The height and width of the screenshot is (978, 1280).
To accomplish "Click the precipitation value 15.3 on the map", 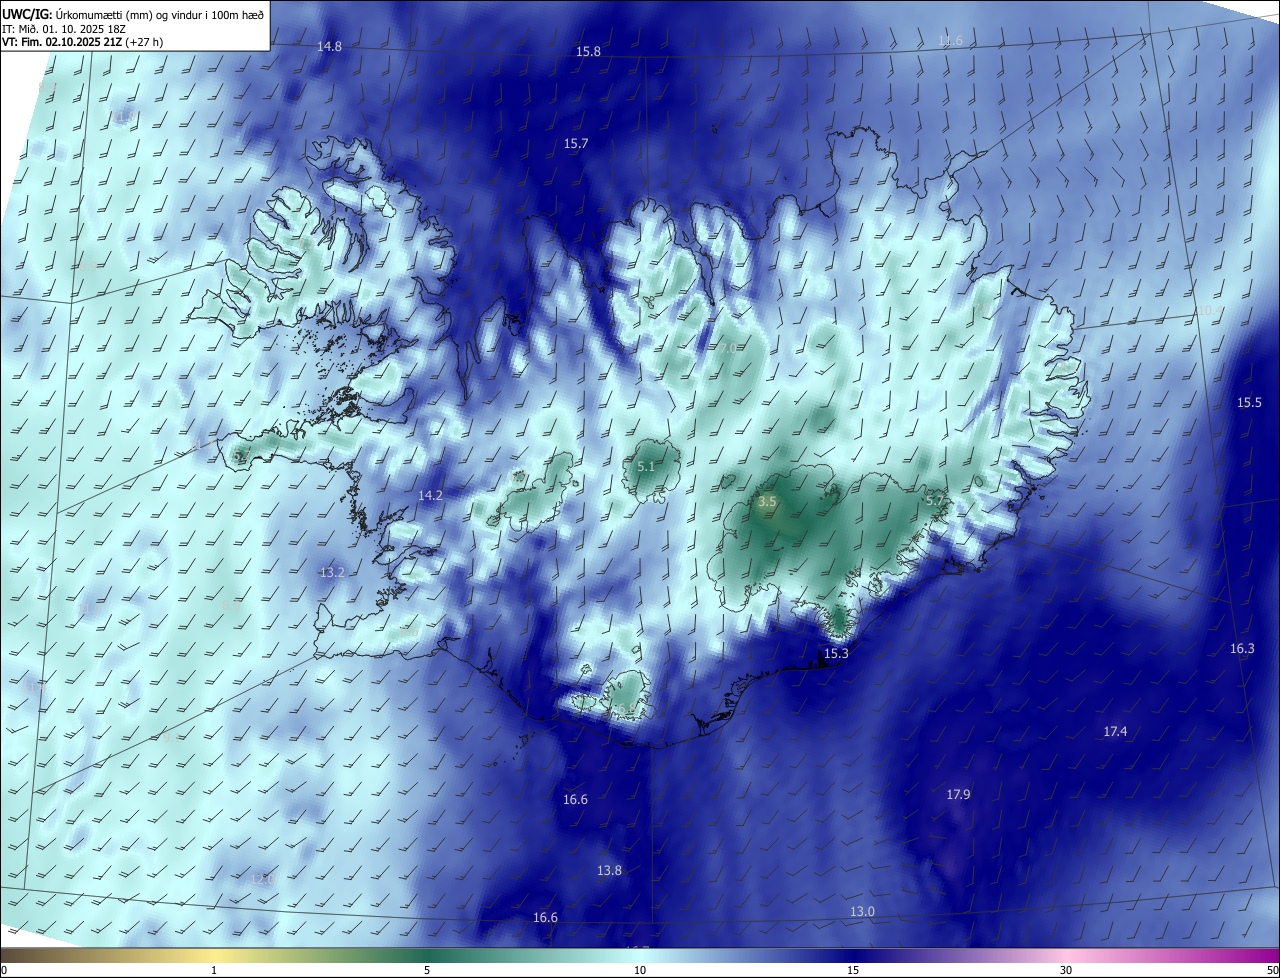I will [836, 654].
